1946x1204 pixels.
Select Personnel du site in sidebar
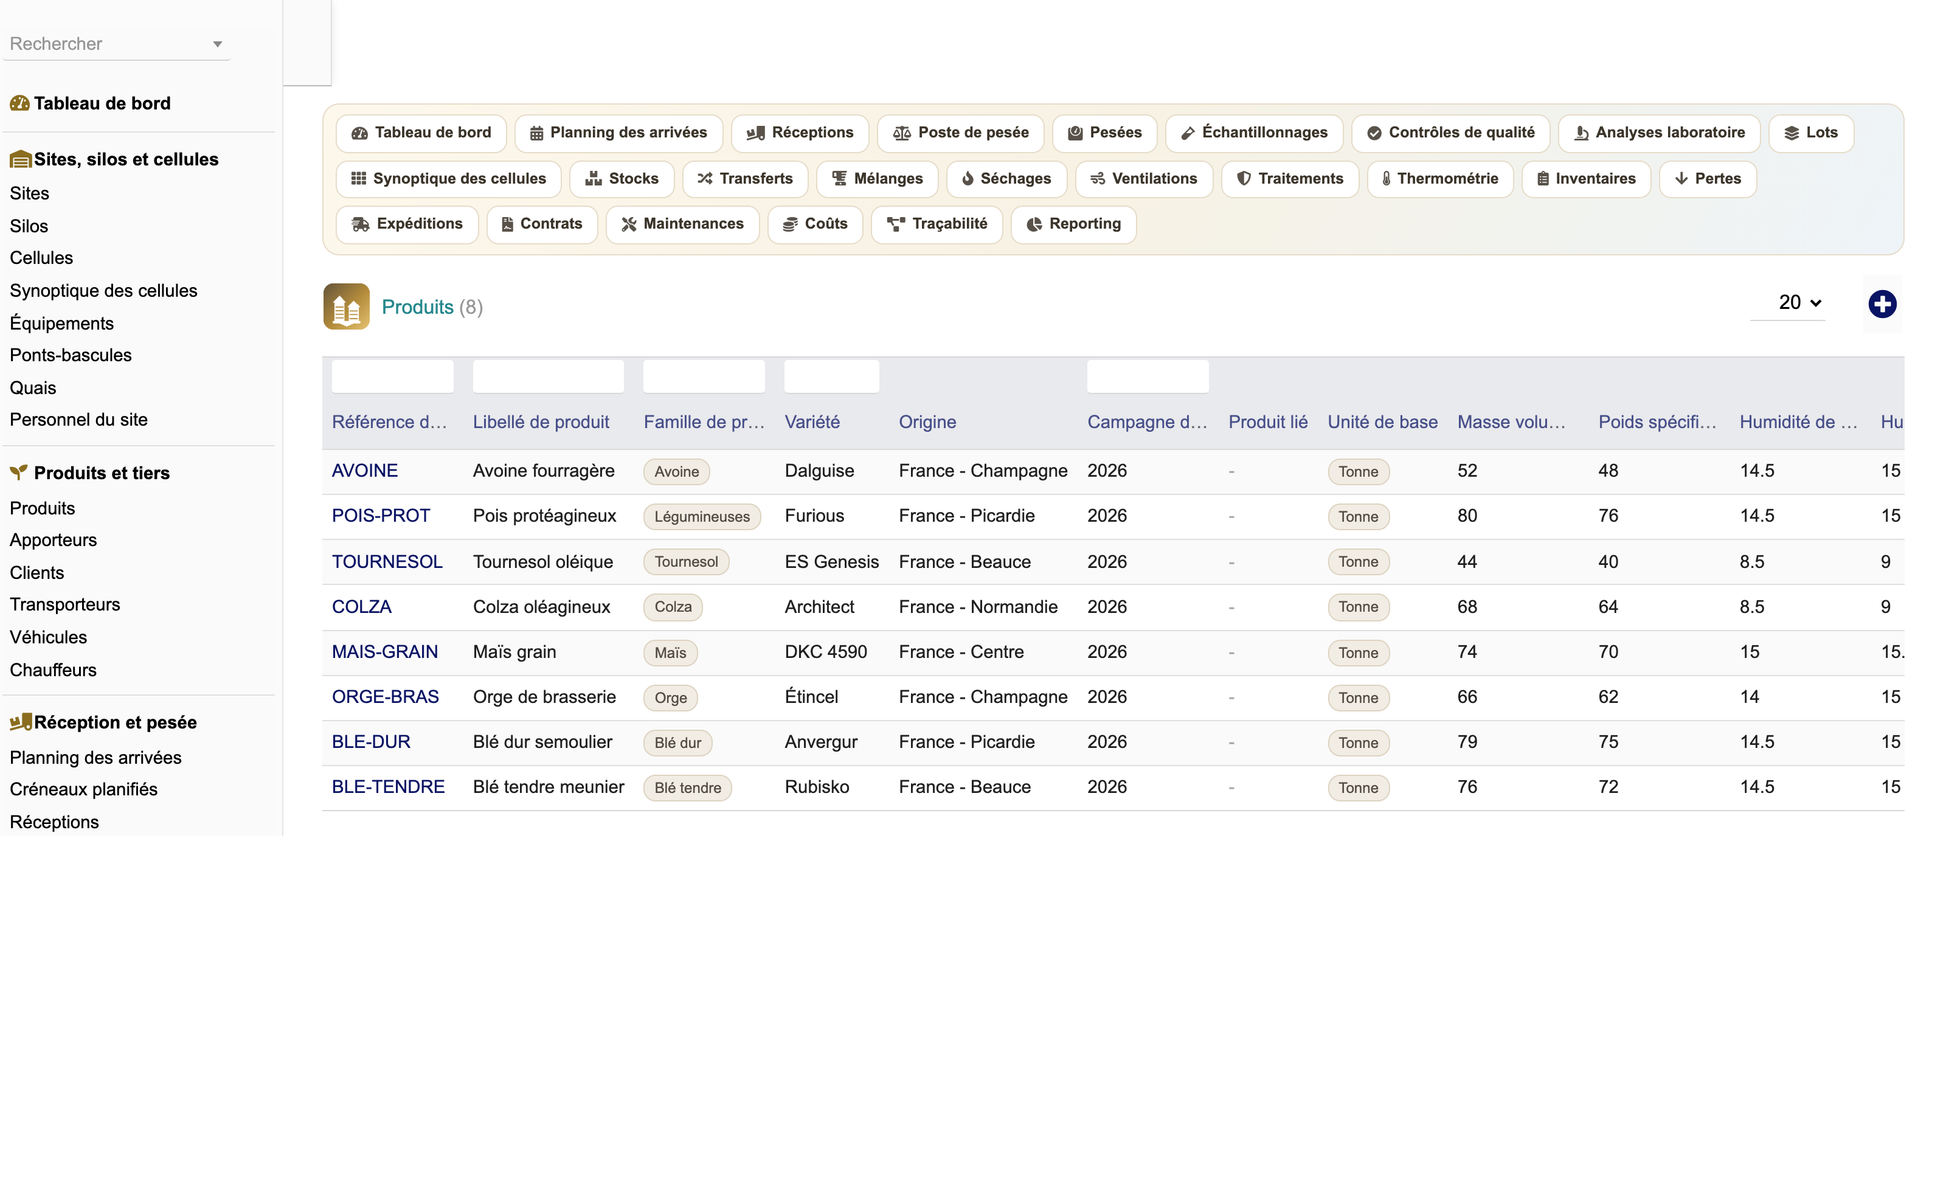pos(78,420)
